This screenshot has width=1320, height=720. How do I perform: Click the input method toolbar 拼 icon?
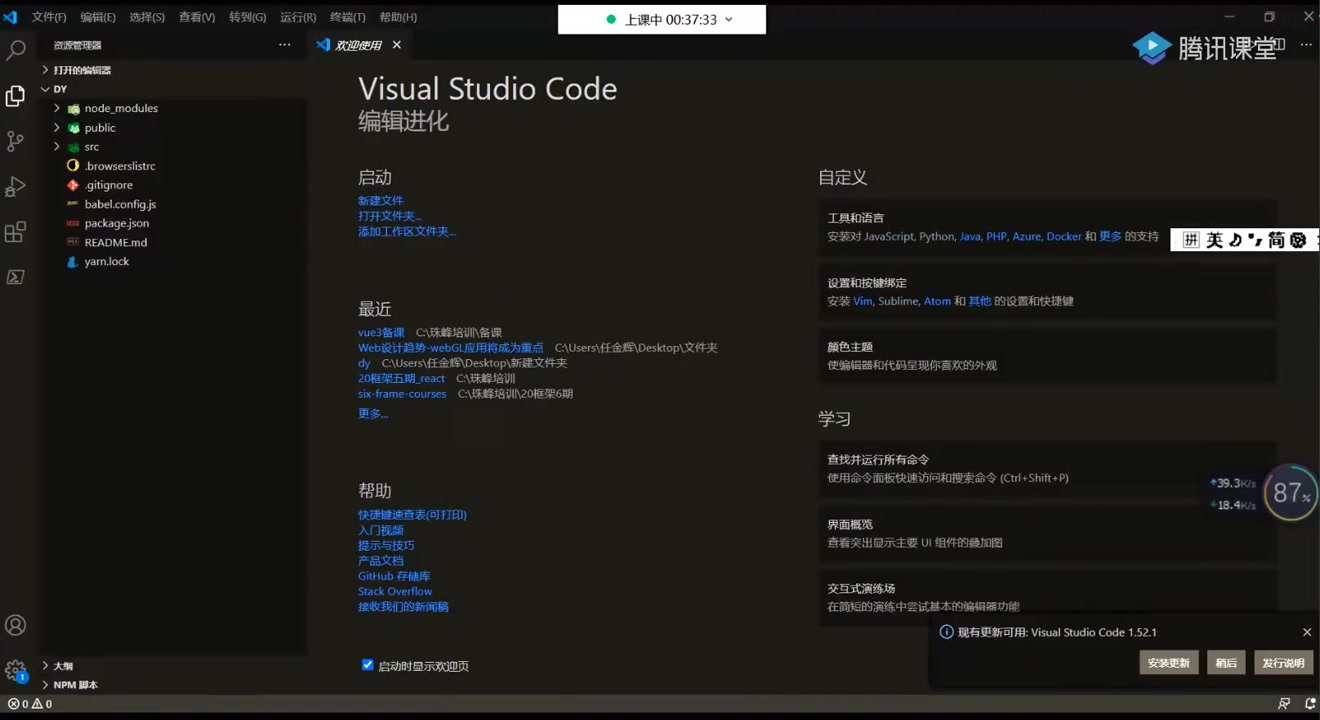(x=1190, y=240)
